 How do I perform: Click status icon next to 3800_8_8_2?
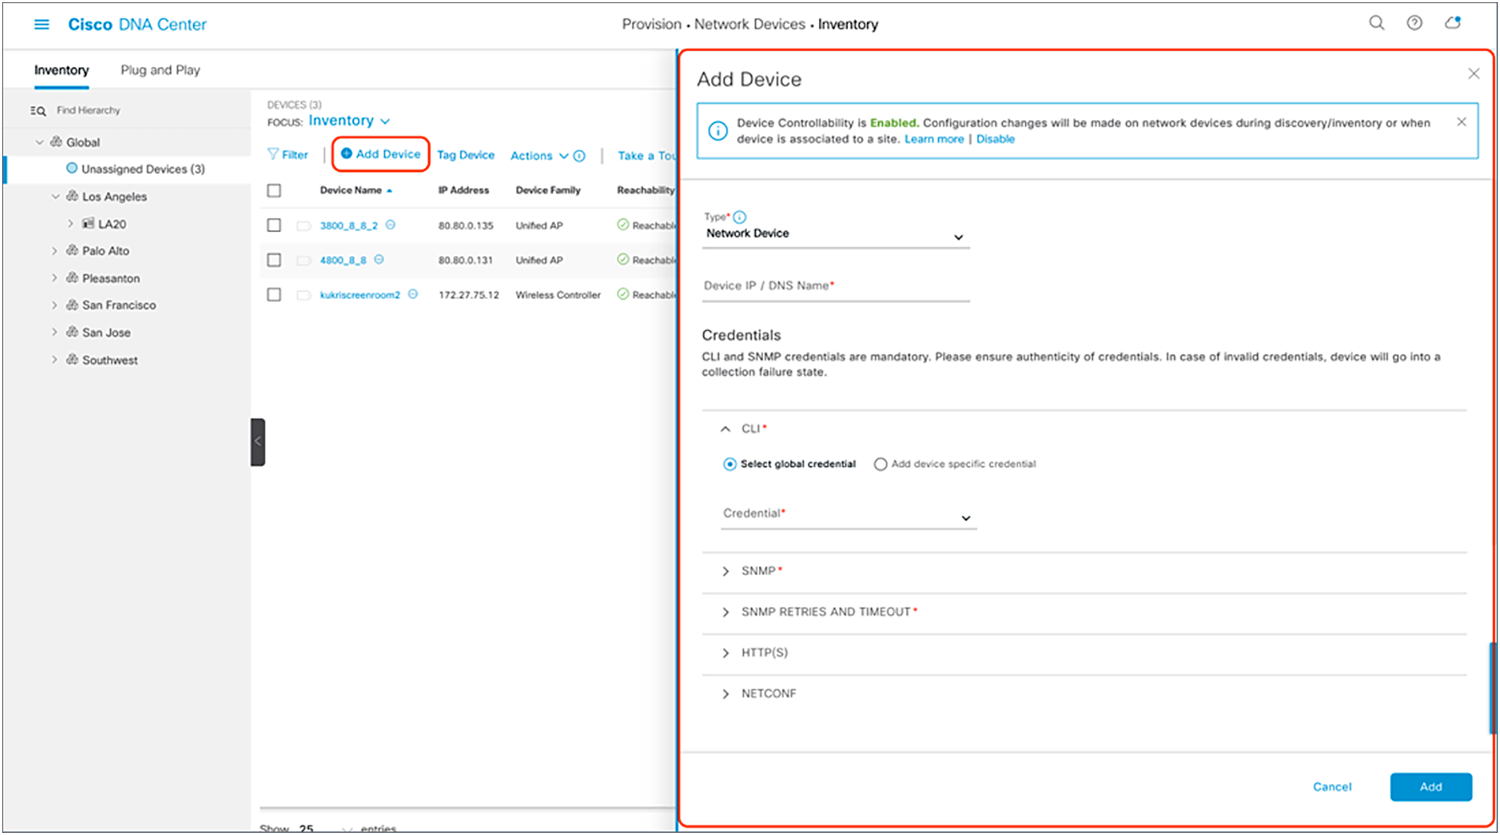pyautogui.click(x=390, y=225)
